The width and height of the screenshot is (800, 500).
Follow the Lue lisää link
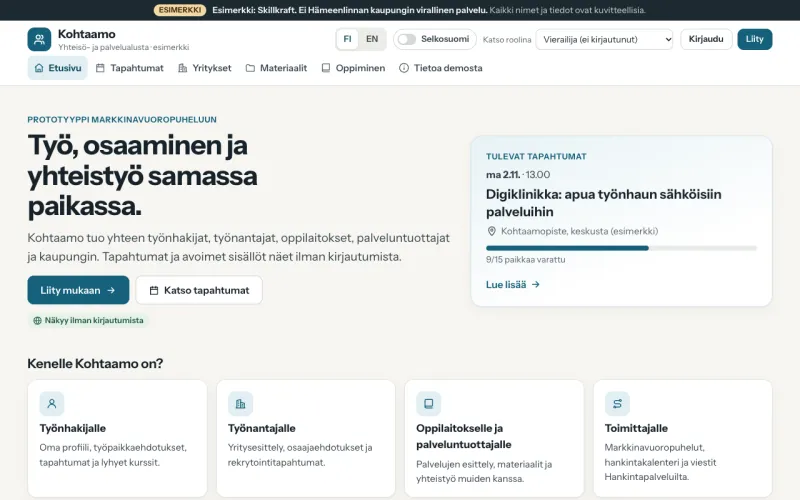click(x=513, y=285)
